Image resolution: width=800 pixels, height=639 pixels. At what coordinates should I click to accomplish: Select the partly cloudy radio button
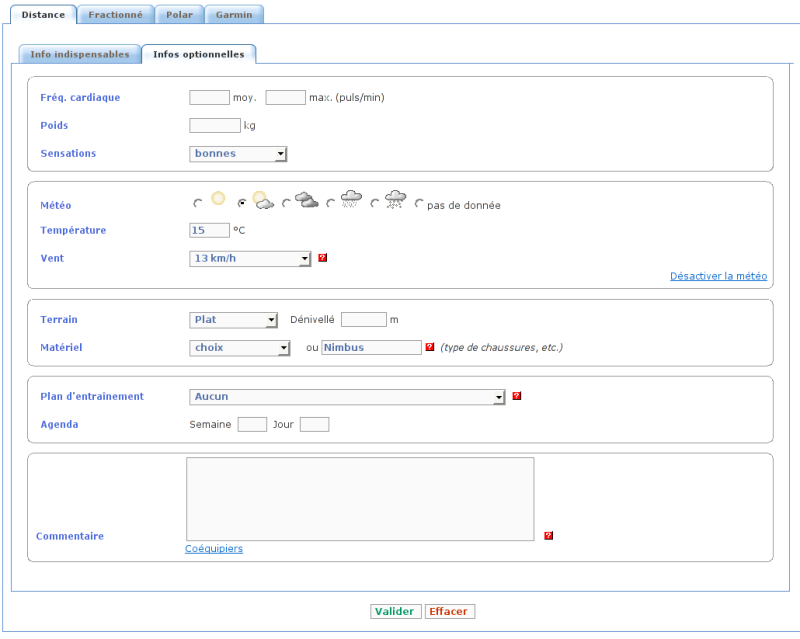242,203
